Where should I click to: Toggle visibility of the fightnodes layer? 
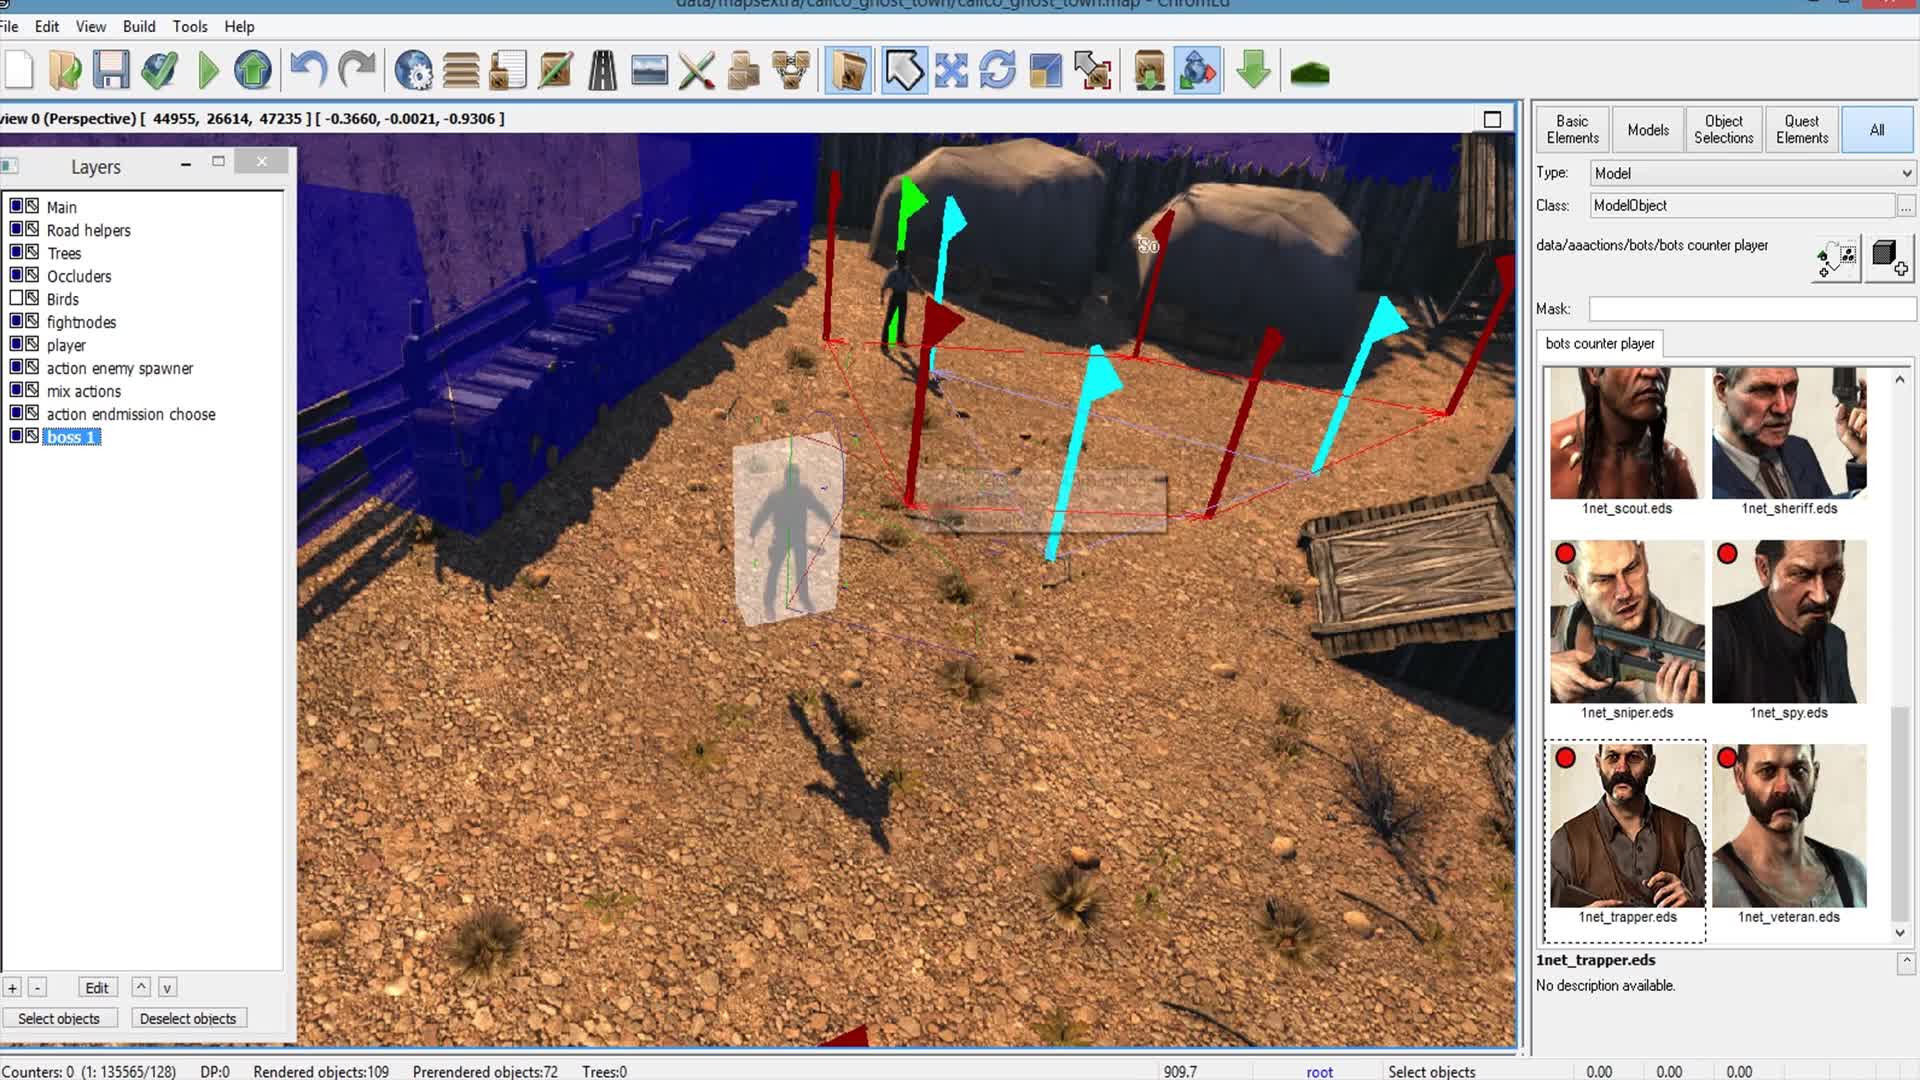tap(16, 321)
